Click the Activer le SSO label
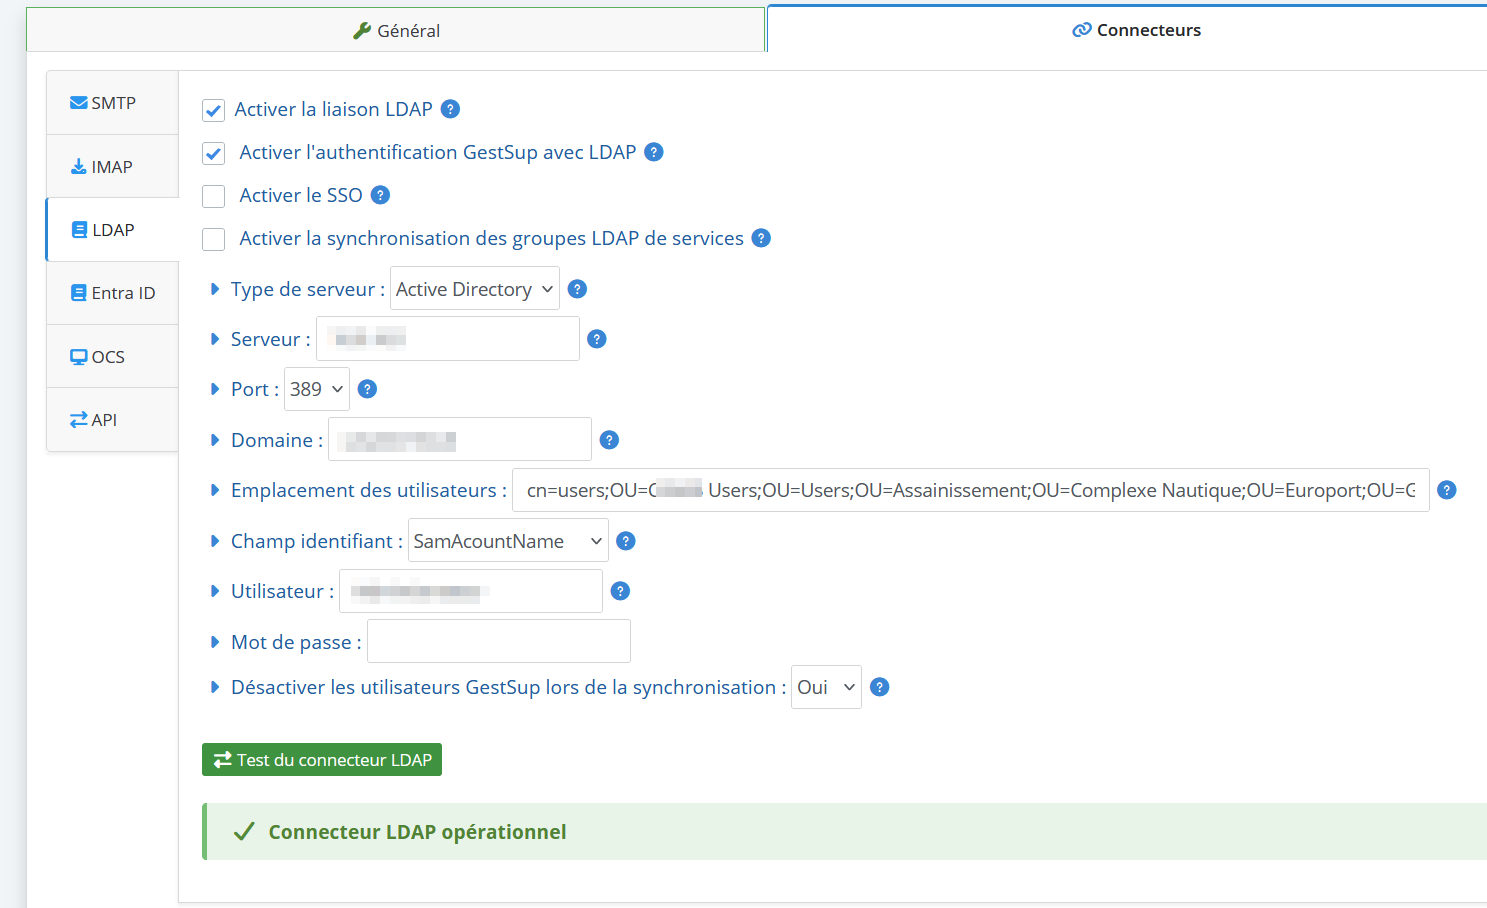Image resolution: width=1487 pixels, height=908 pixels. 301,195
